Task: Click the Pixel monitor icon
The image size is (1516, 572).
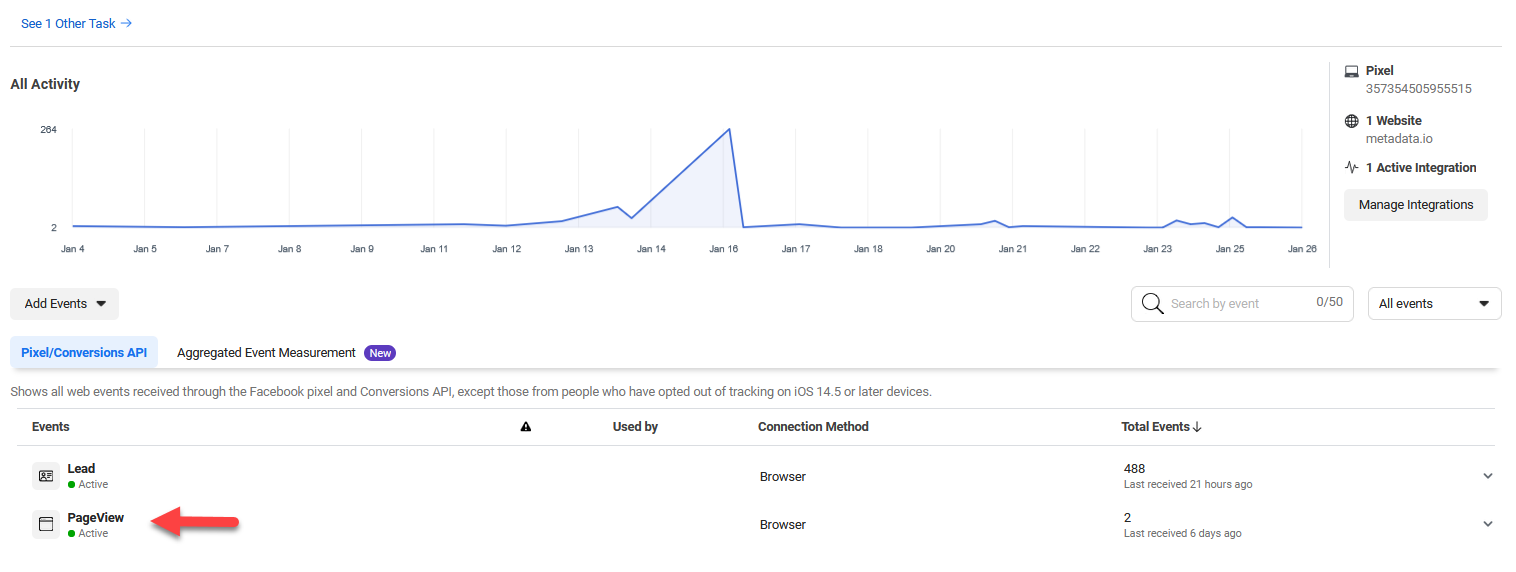Action: pos(1351,71)
